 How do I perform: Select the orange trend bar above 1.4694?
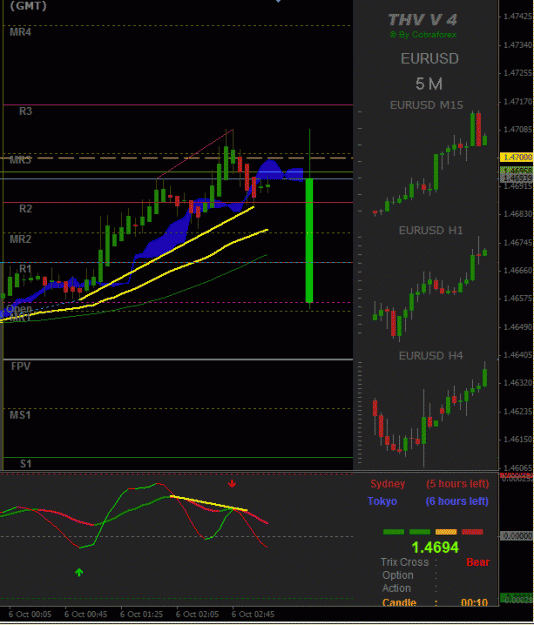pyautogui.click(x=446, y=532)
